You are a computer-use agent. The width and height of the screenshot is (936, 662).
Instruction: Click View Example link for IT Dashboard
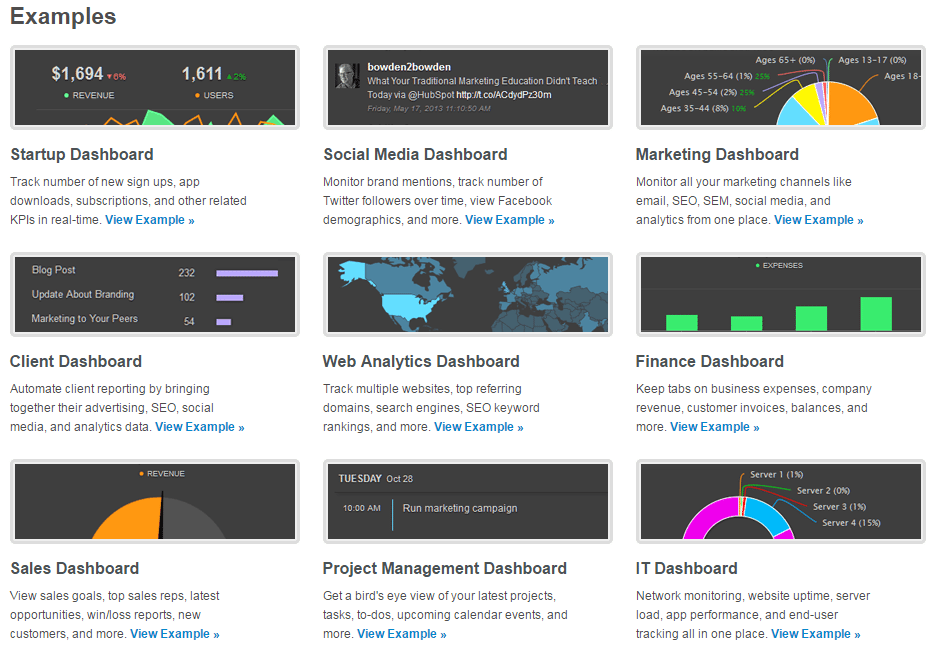point(815,634)
